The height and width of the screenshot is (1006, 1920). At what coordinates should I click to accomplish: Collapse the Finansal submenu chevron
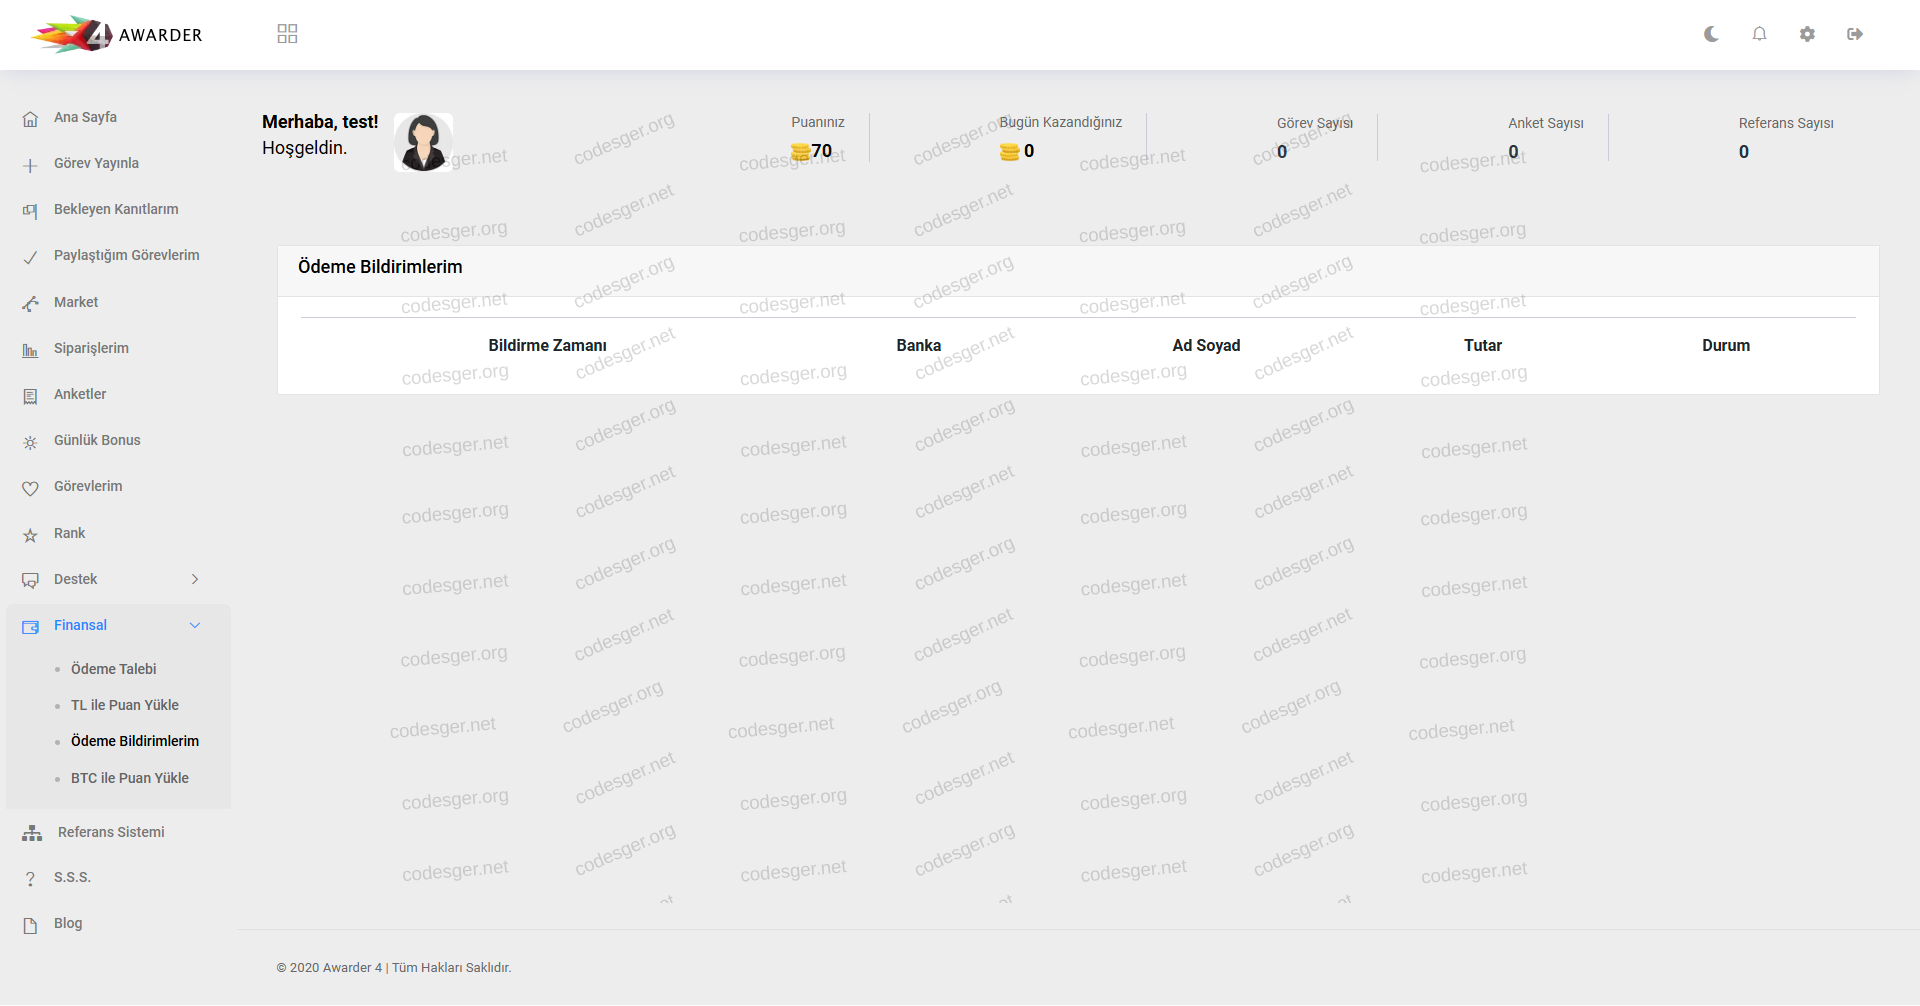pos(195,625)
